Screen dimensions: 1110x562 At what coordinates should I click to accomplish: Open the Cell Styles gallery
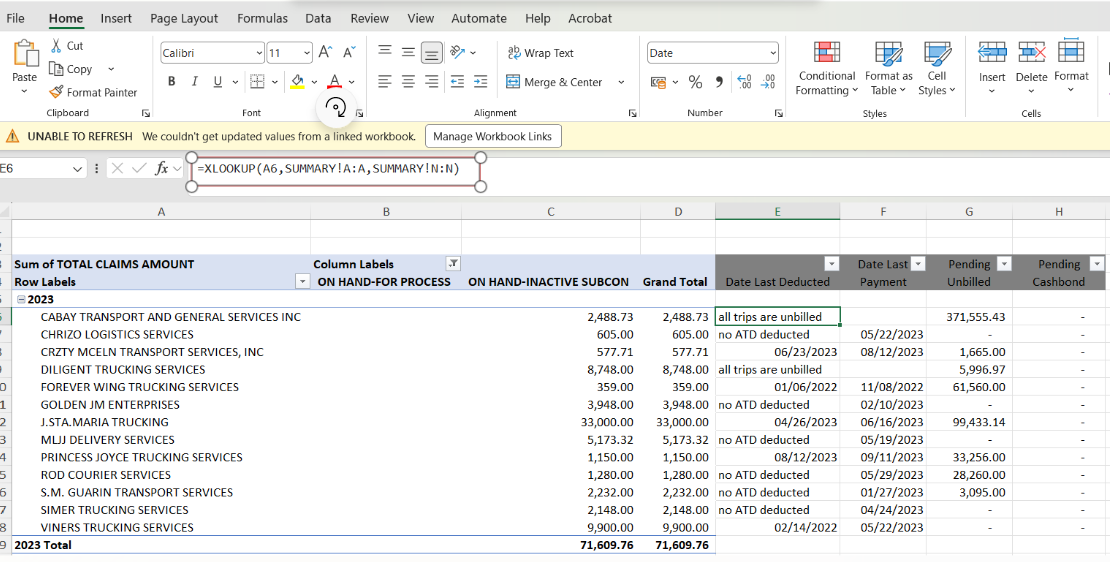[937, 69]
